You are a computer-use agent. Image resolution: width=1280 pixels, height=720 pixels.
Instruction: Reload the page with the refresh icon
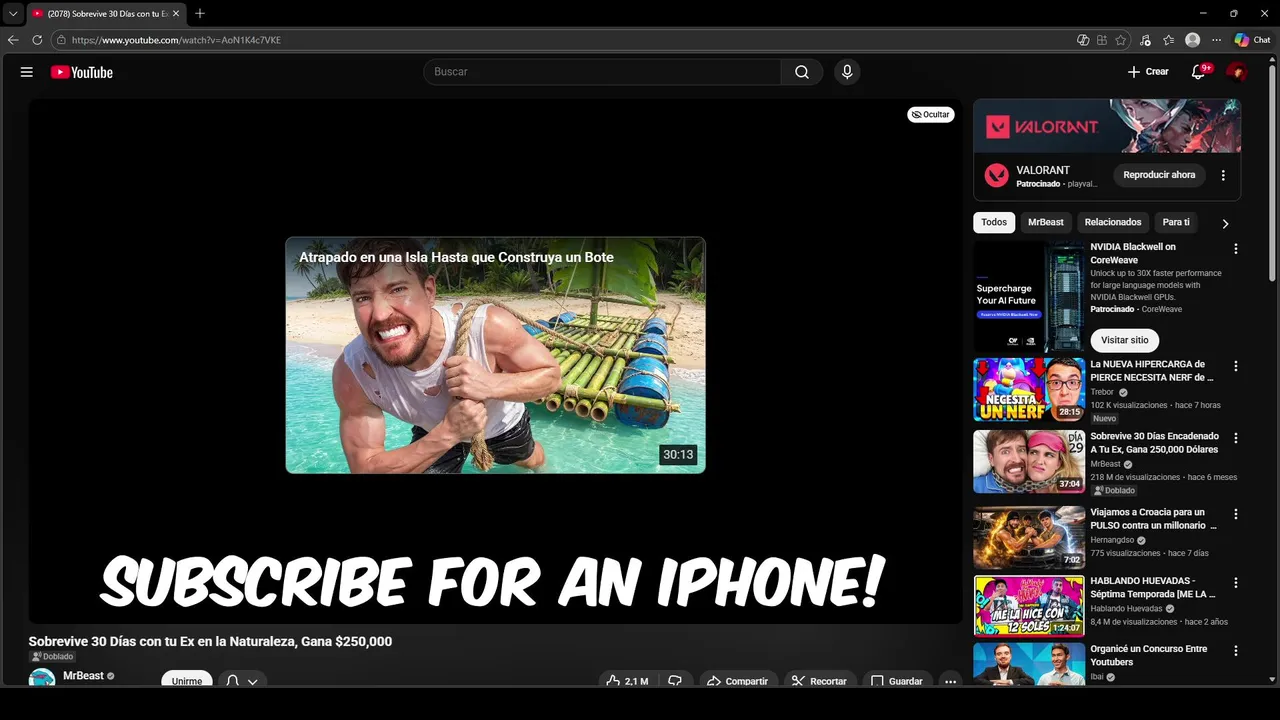[37, 40]
